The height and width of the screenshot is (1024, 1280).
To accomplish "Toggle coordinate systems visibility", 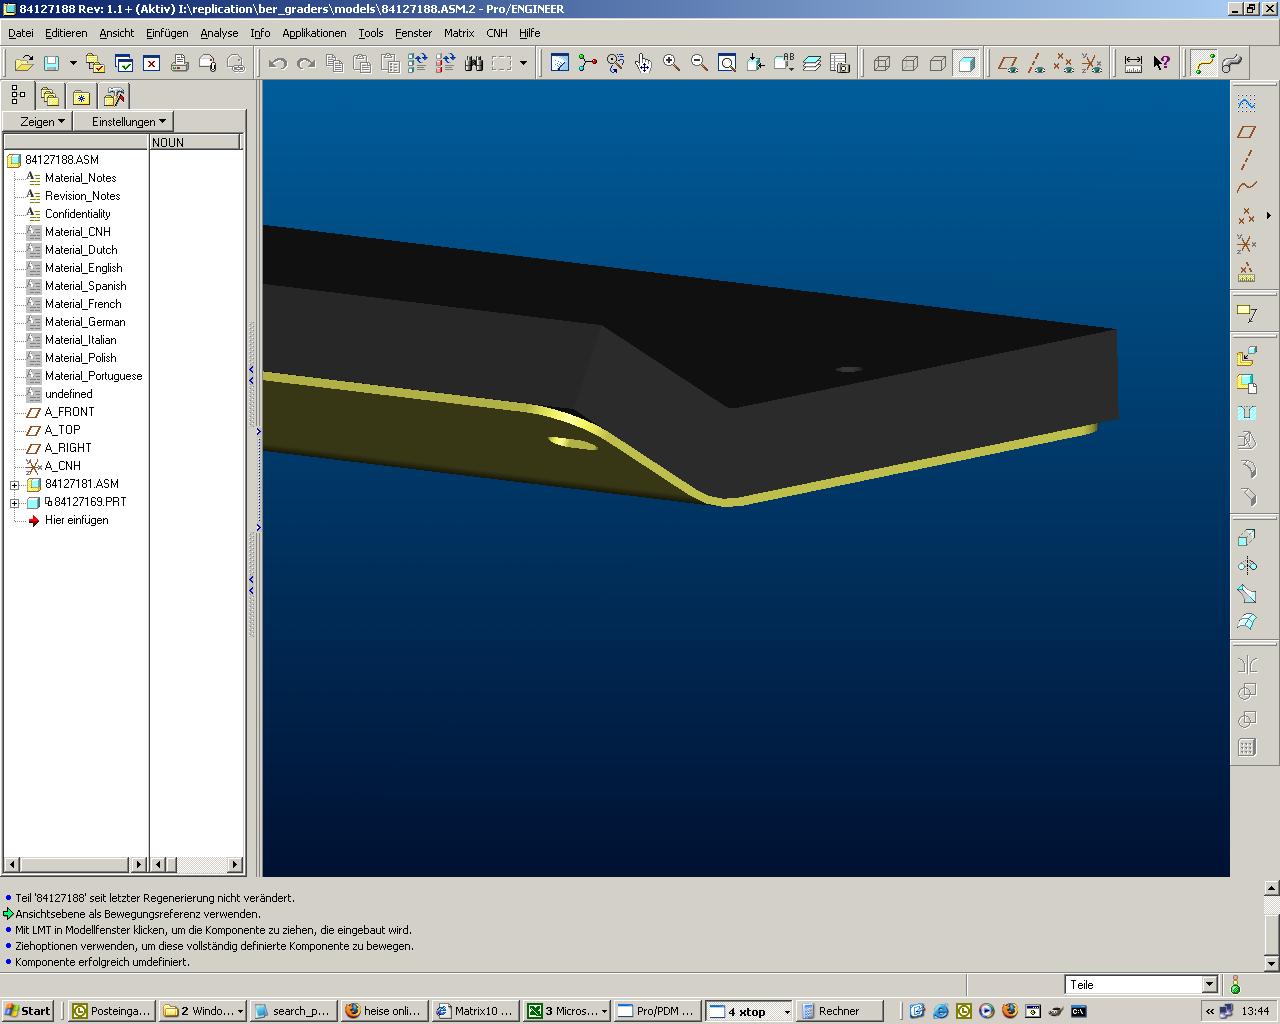I will tap(1092, 63).
